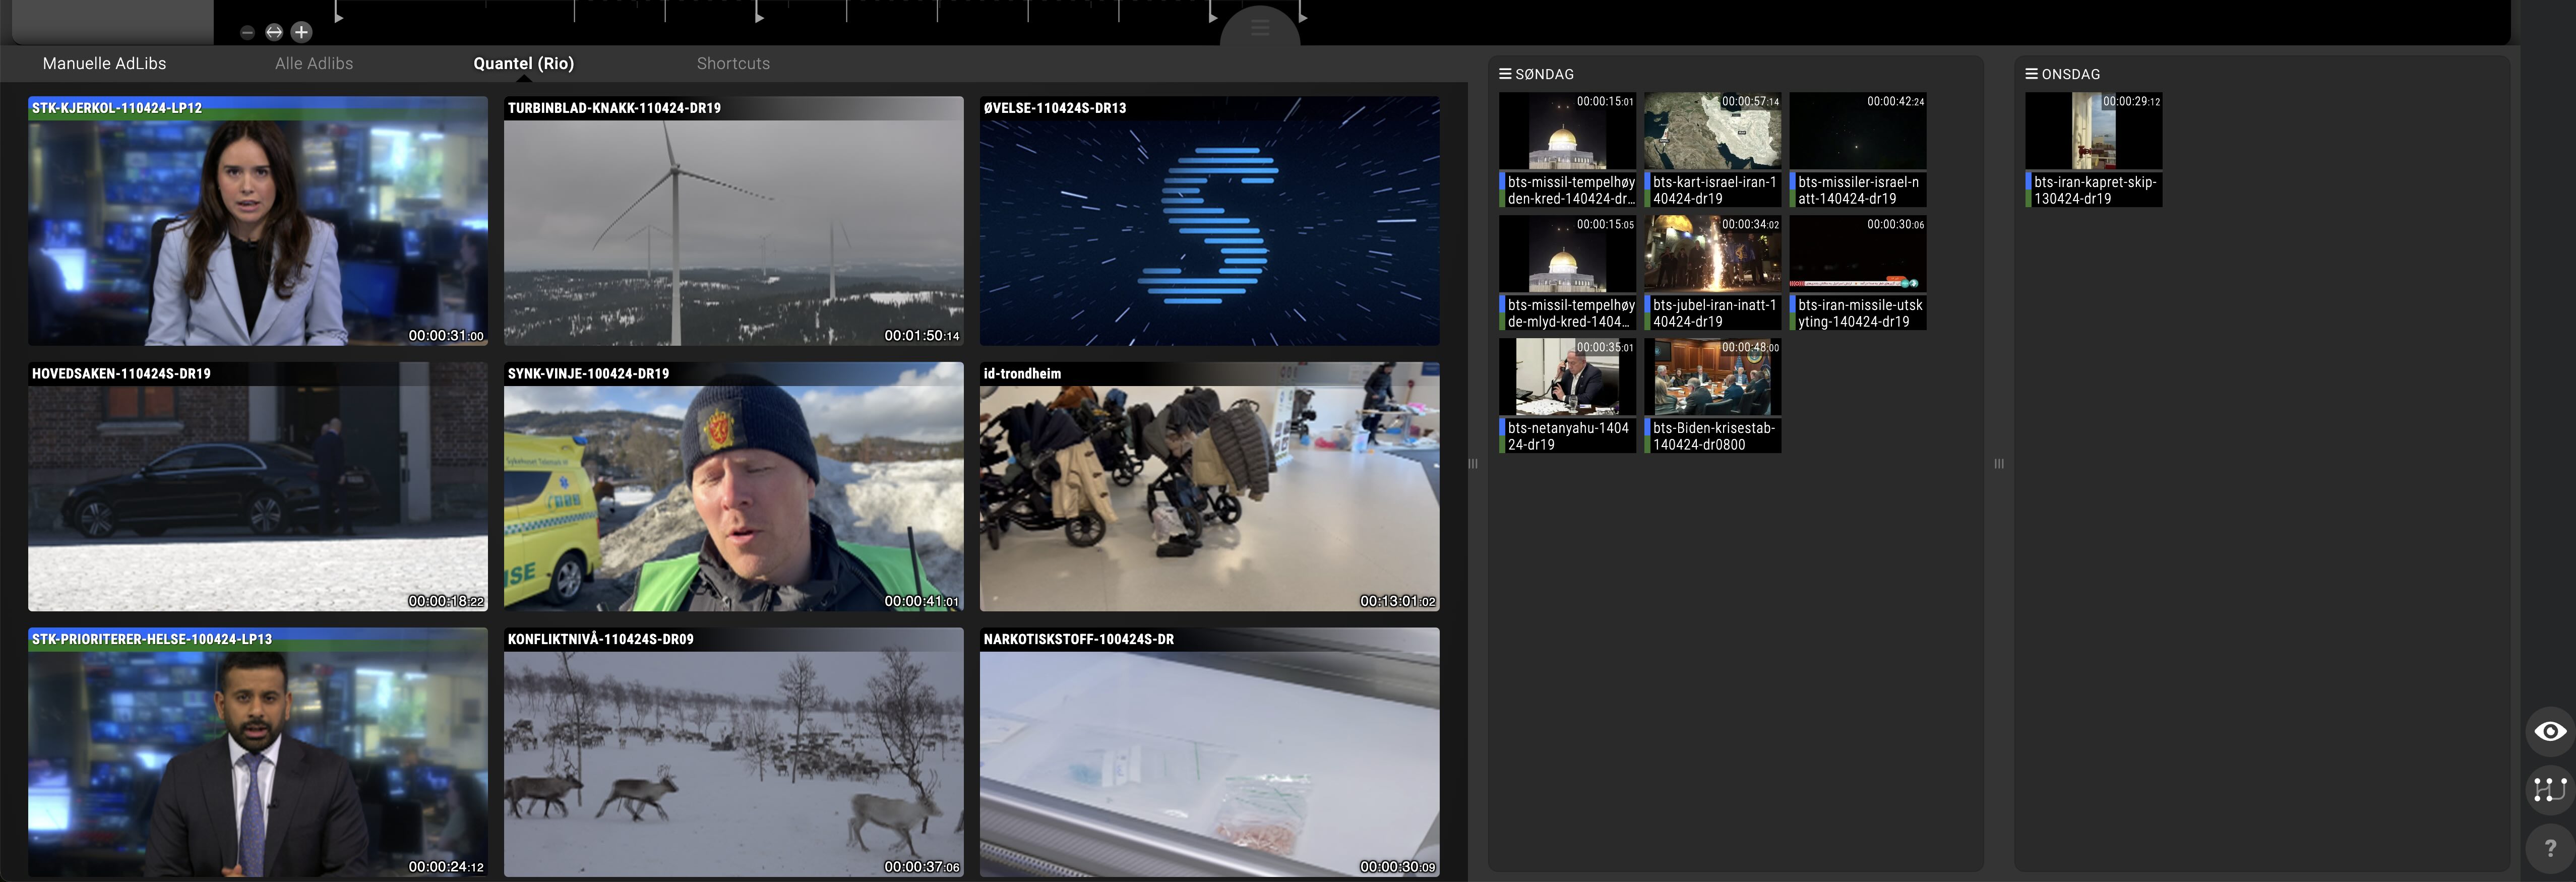Click the 00:00:37:06 duration label

coord(921,867)
